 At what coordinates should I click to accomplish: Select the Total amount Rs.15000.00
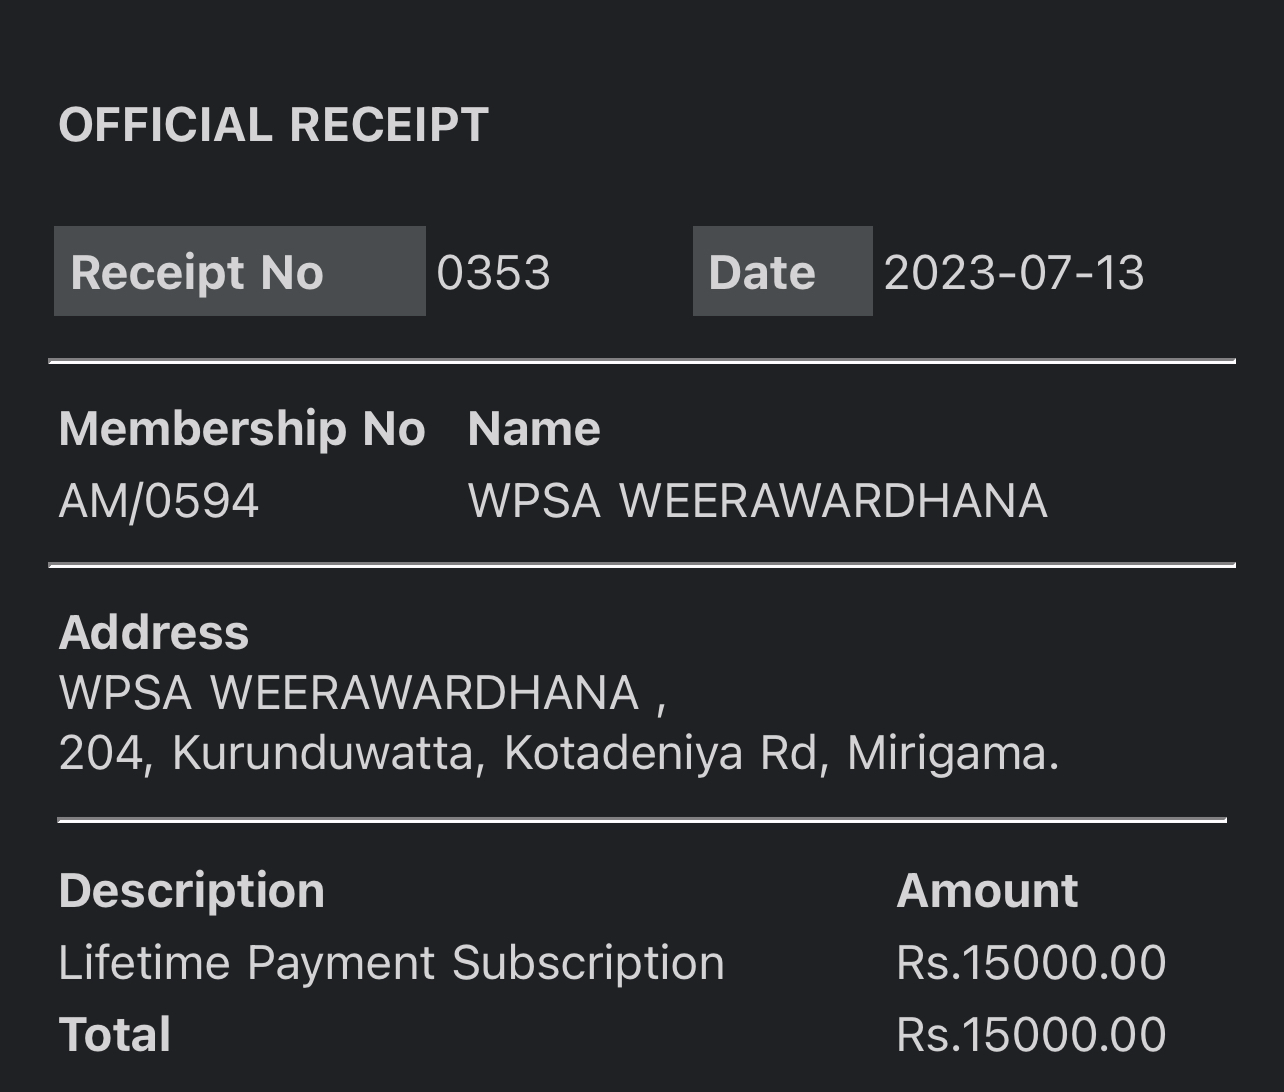1031,1035
